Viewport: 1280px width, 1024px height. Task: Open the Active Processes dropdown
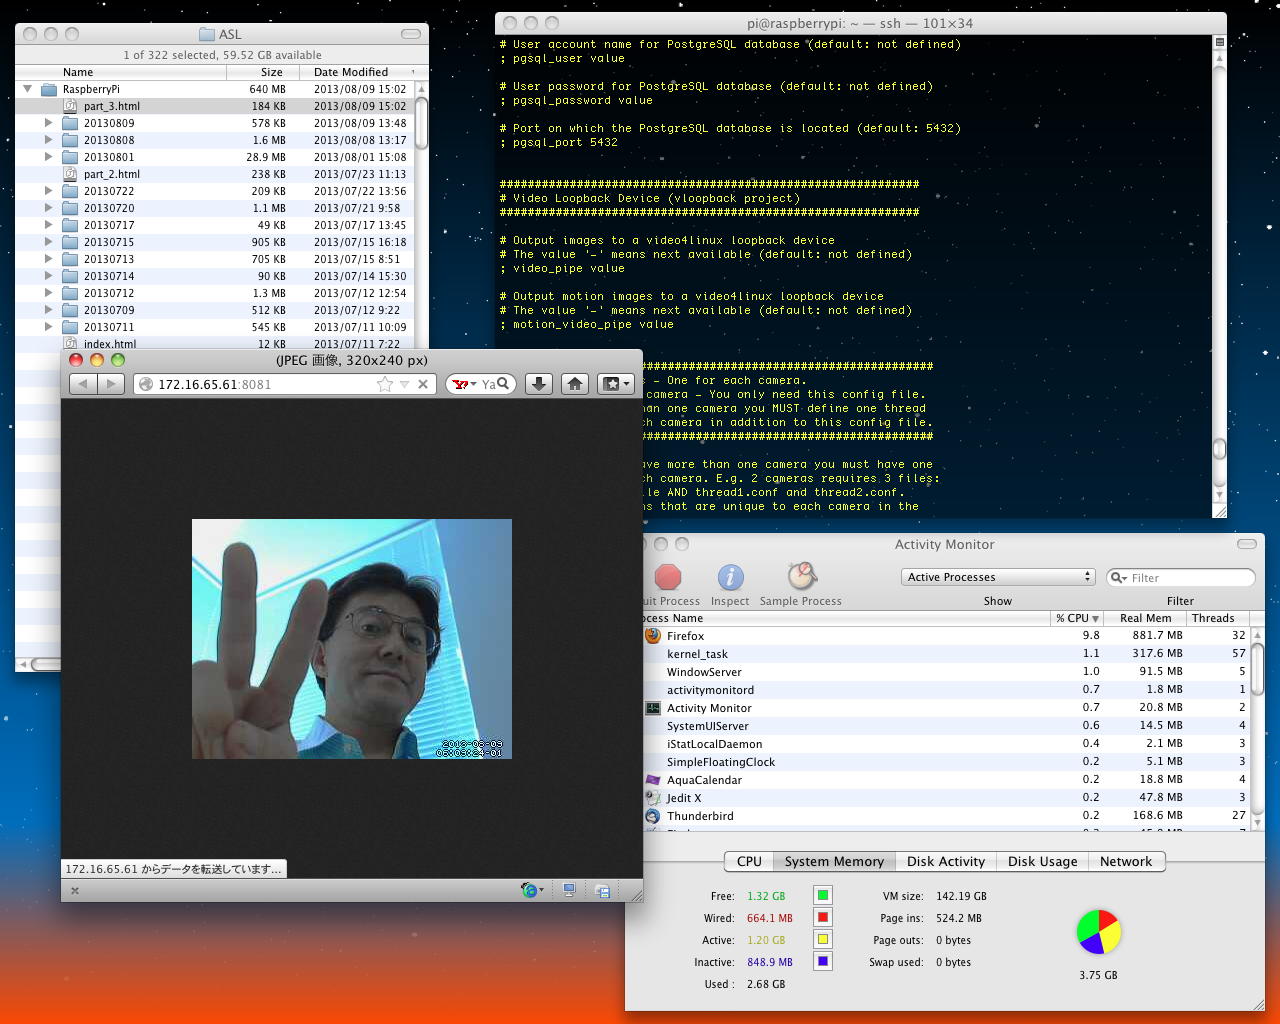(998, 577)
